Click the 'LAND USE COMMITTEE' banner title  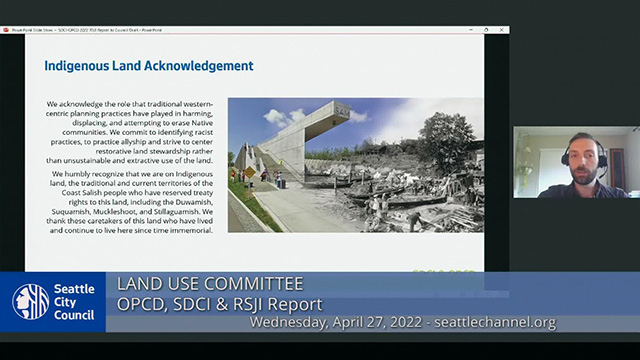[210, 284]
